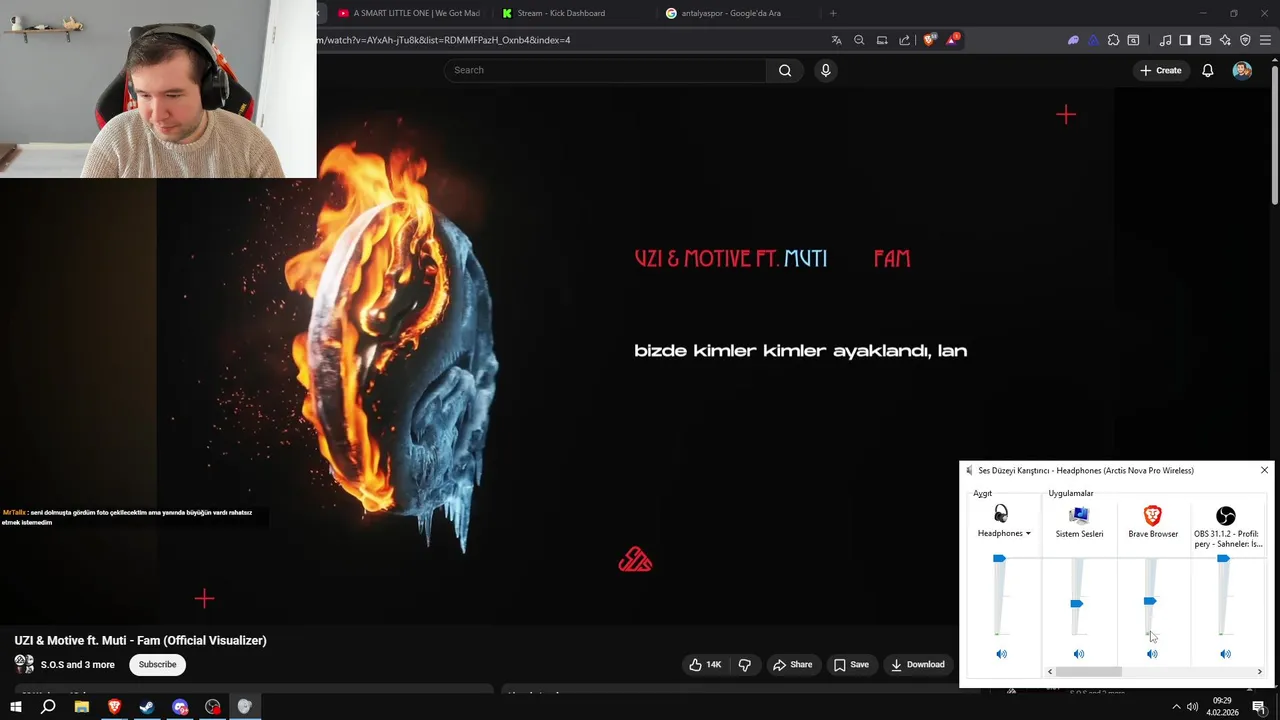Adjust the Headphones volume slider handle
The height and width of the screenshot is (720, 1280).
999,559
